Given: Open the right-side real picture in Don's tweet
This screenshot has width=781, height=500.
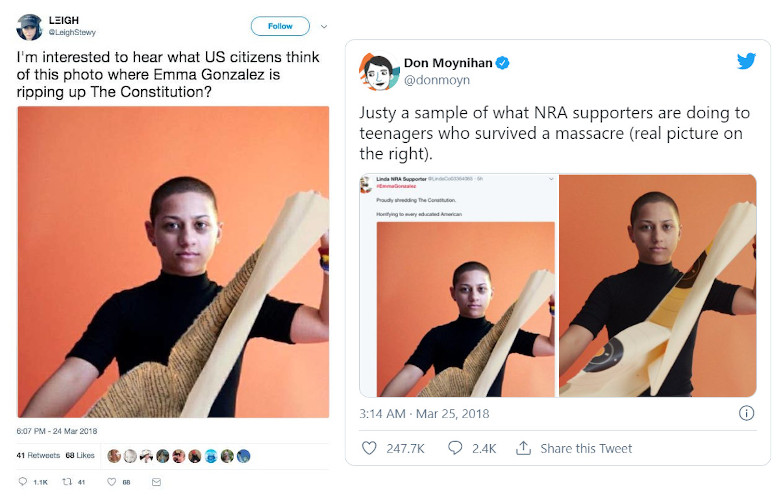Looking at the screenshot, I should click(x=657, y=285).
